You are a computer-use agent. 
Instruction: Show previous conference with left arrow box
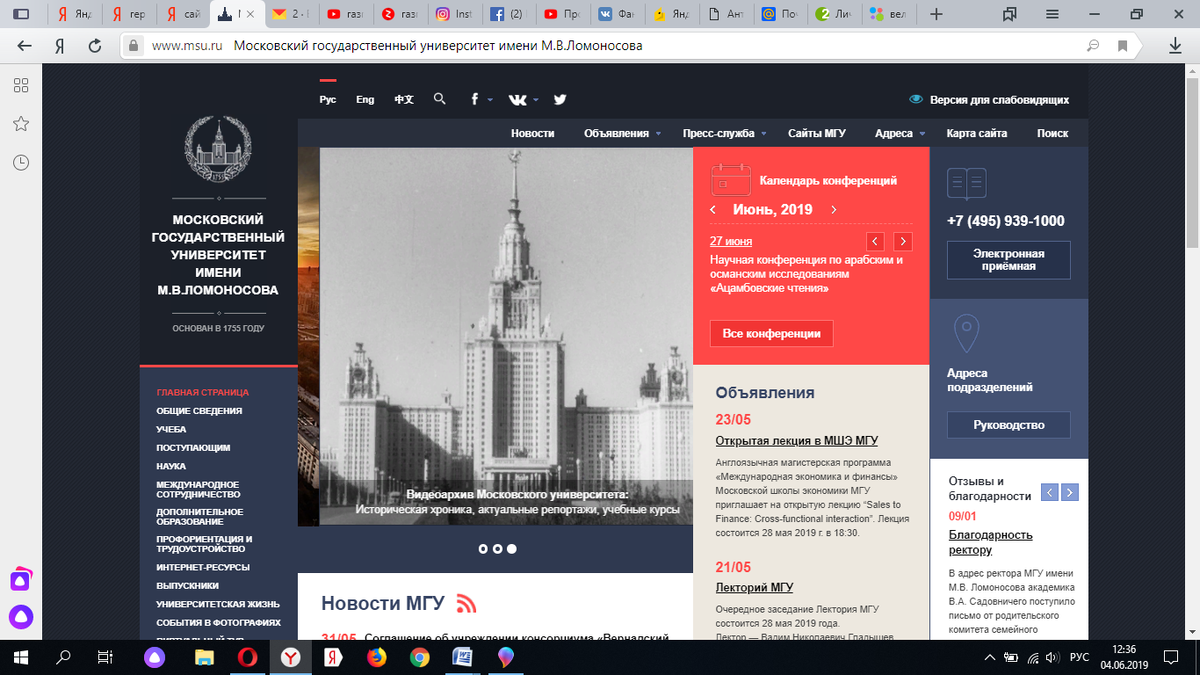pyautogui.click(x=875, y=241)
